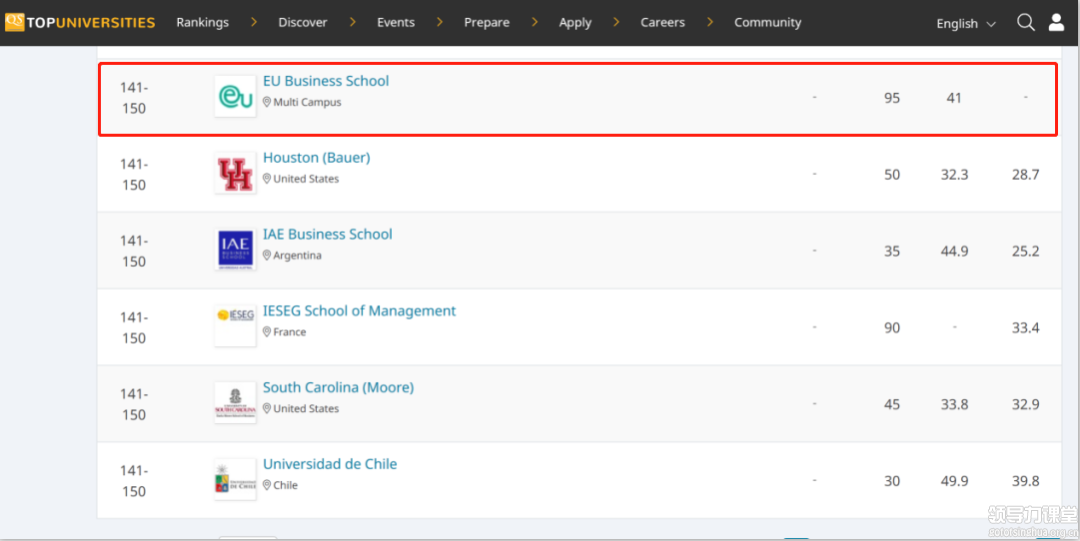Image resolution: width=1080 pixels, height=541 pixels.
Task: Open the Rankings menu
Action: (202, 22)
